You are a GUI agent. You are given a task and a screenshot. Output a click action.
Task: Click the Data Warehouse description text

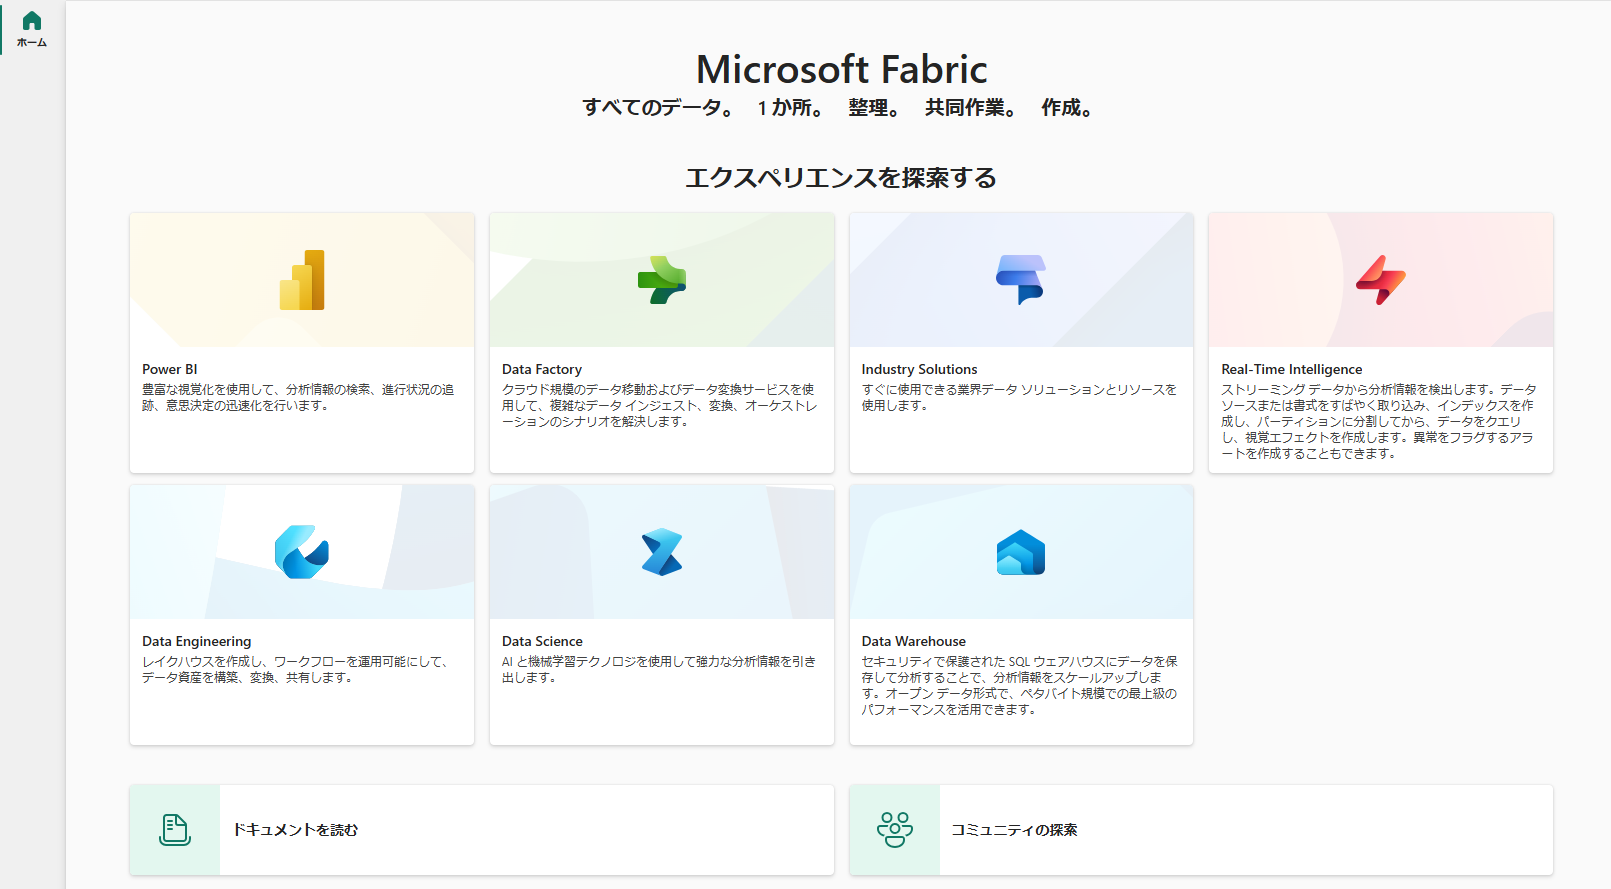coord(1020,685)
